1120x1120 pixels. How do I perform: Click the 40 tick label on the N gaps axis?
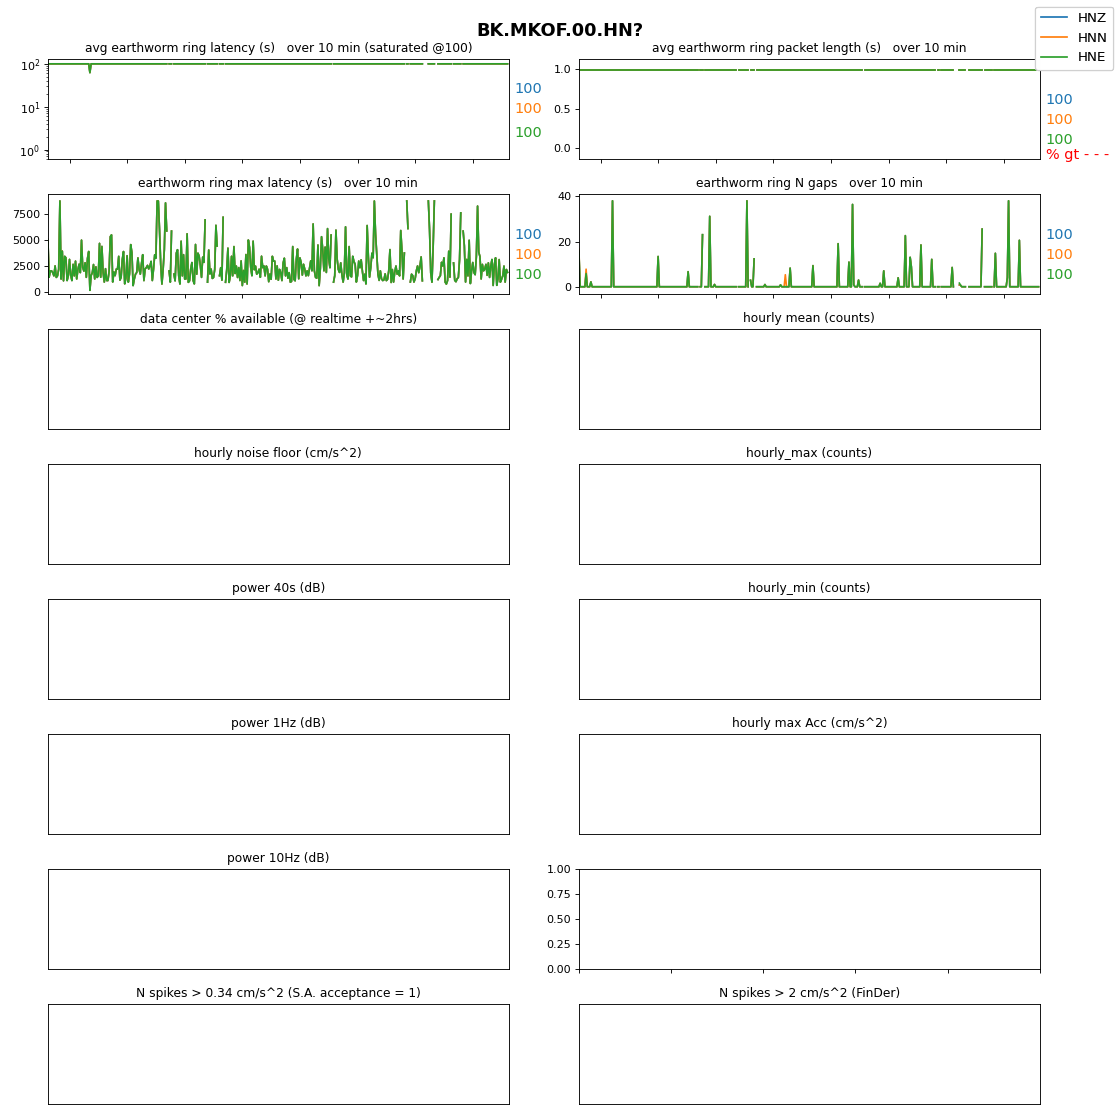[x=564, y=196]
